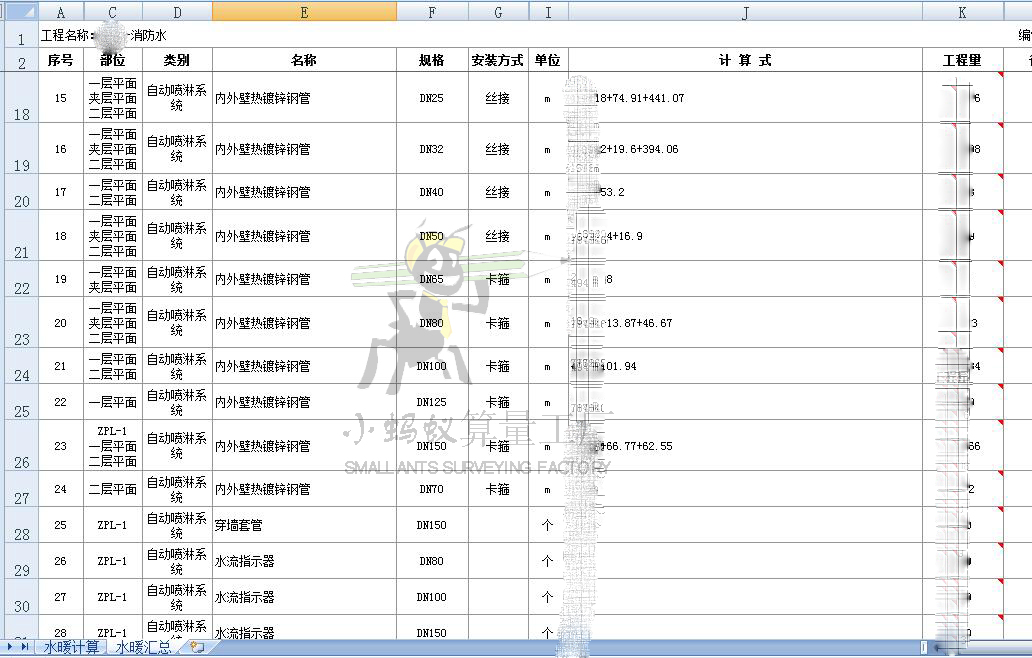The width and height of the screenshot is (1032, 658).
Task: Click the column K header
Action: [x=962, y=12]
